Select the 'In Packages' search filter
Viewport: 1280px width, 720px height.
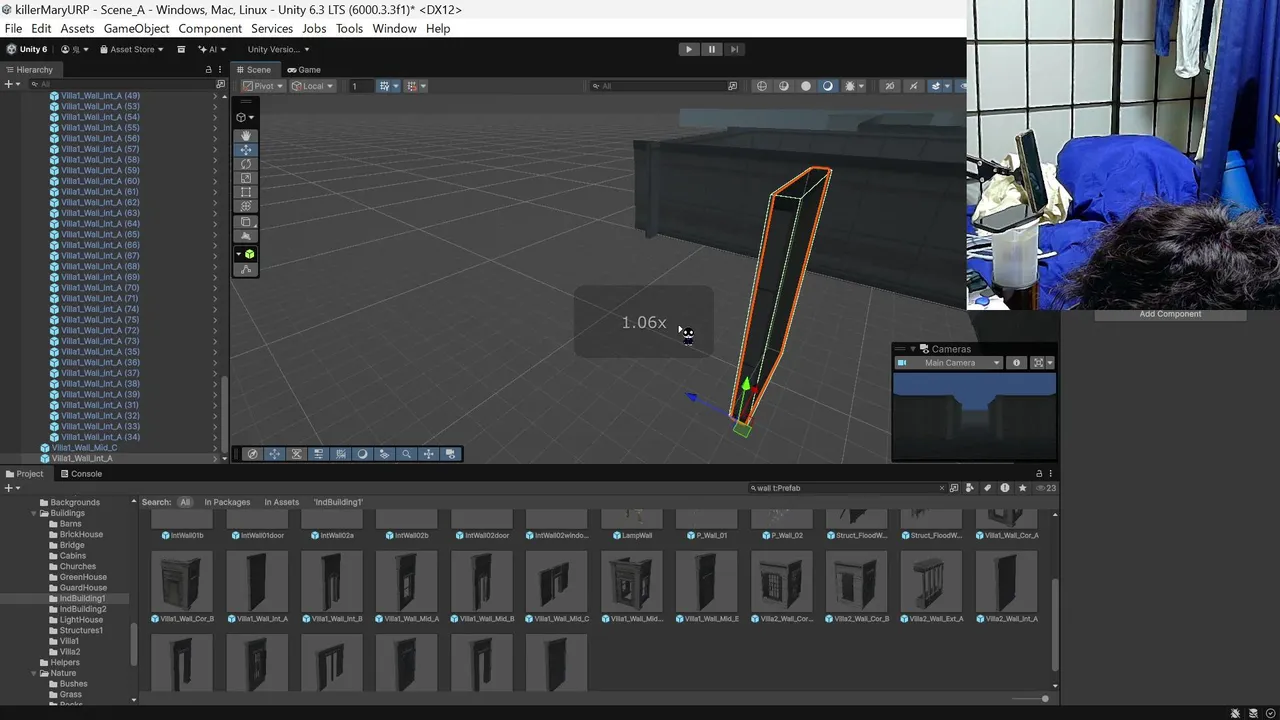pyautogui.click(x=227, y=502)
